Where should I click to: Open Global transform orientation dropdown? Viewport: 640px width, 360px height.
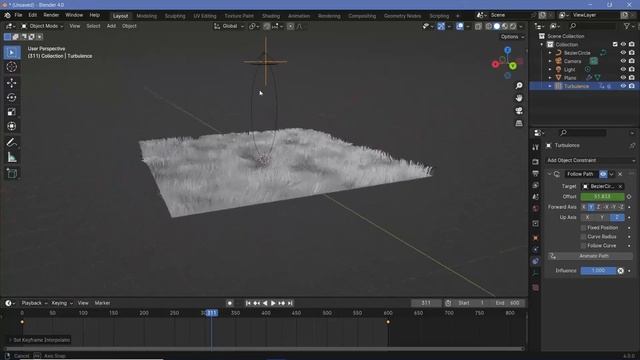(229, 26)
